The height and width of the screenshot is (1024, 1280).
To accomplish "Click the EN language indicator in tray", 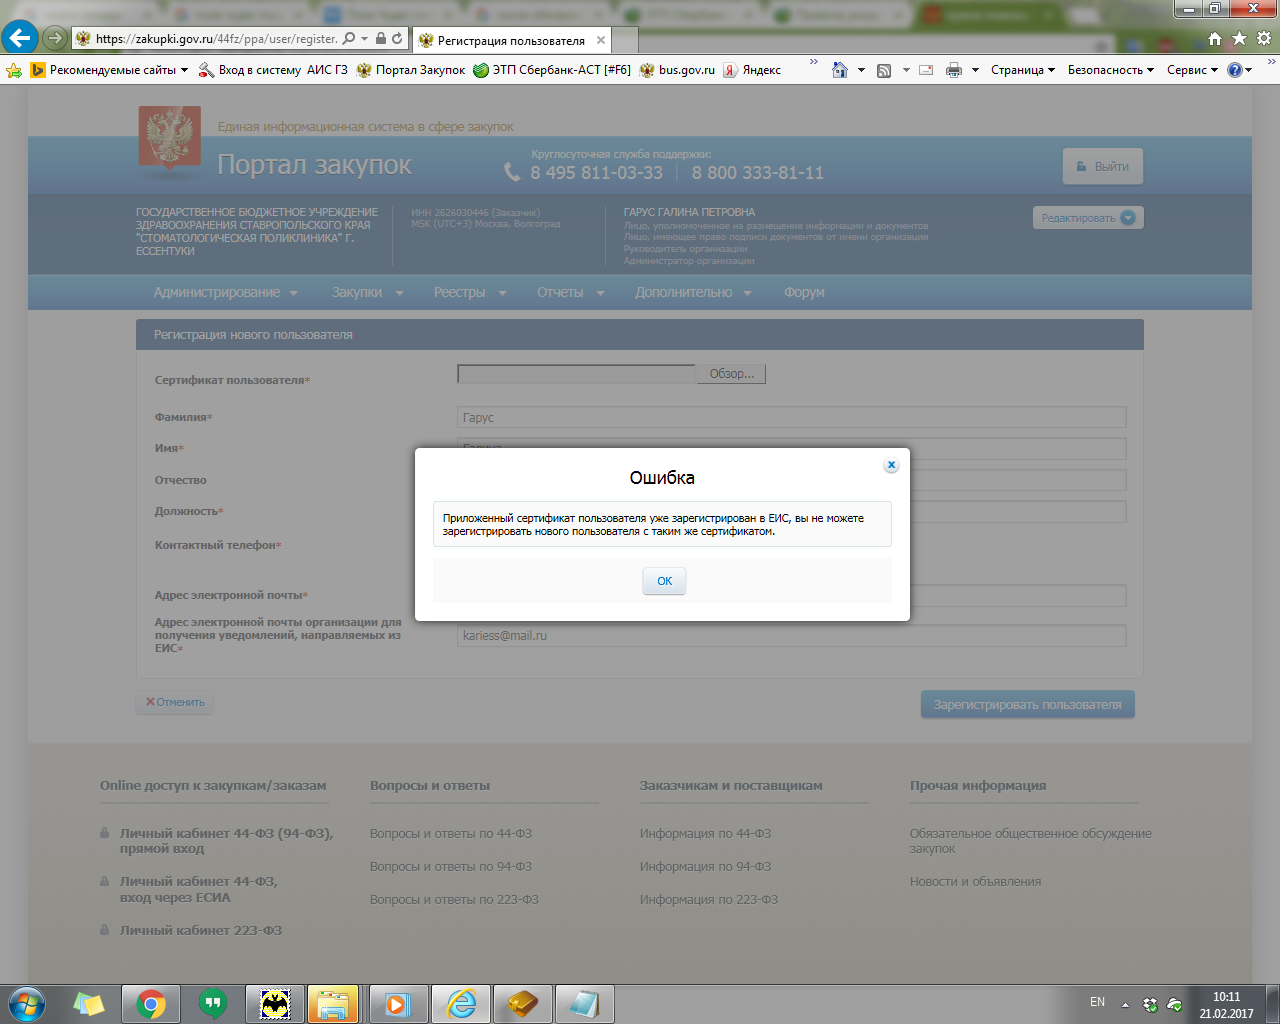I will pos(1097,1002).
